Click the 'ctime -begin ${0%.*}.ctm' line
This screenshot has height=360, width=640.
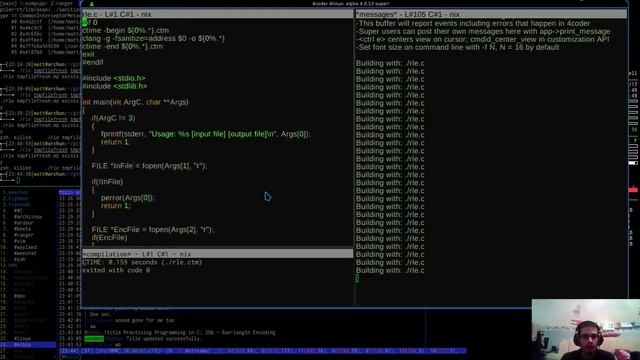(125, 30)
